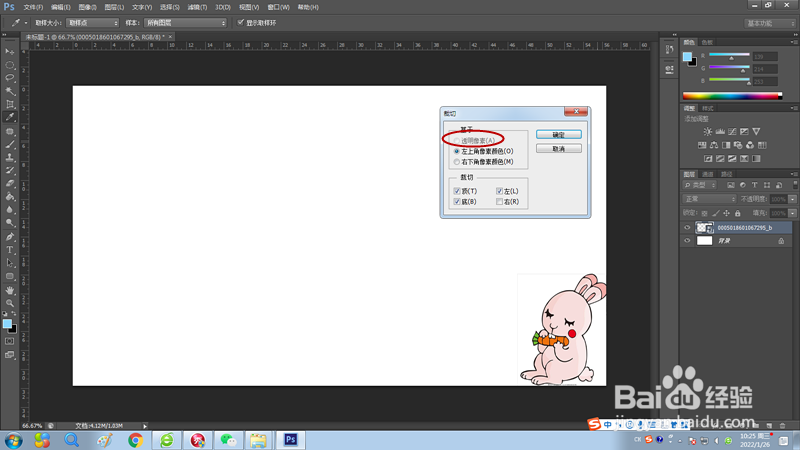Viewport: 800px width, 450px height.
Task: Add Levels adjustment icon
Action: pyautogui.click(x=720, y=132)
